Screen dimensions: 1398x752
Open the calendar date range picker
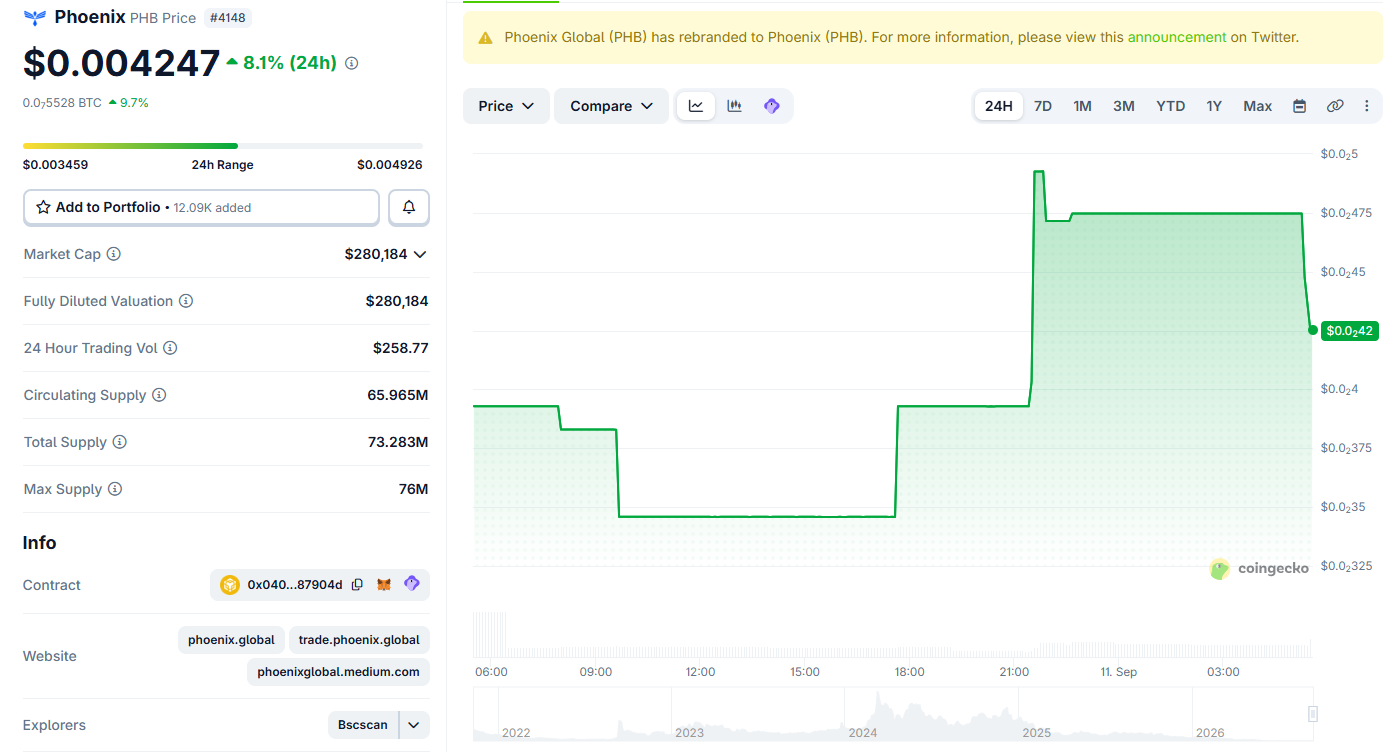[1300, 106]
